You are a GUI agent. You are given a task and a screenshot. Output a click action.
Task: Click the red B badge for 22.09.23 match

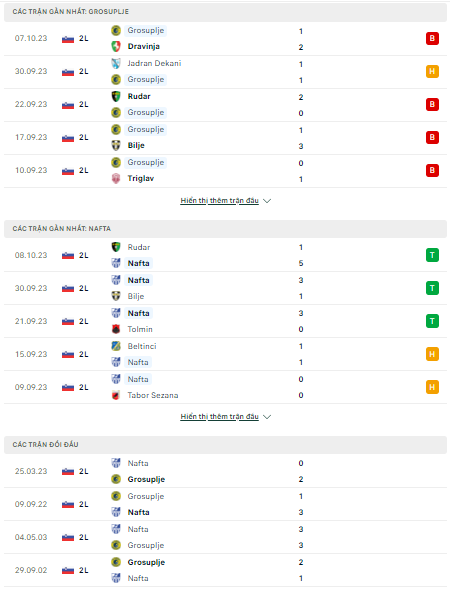(x=432, y=104)
